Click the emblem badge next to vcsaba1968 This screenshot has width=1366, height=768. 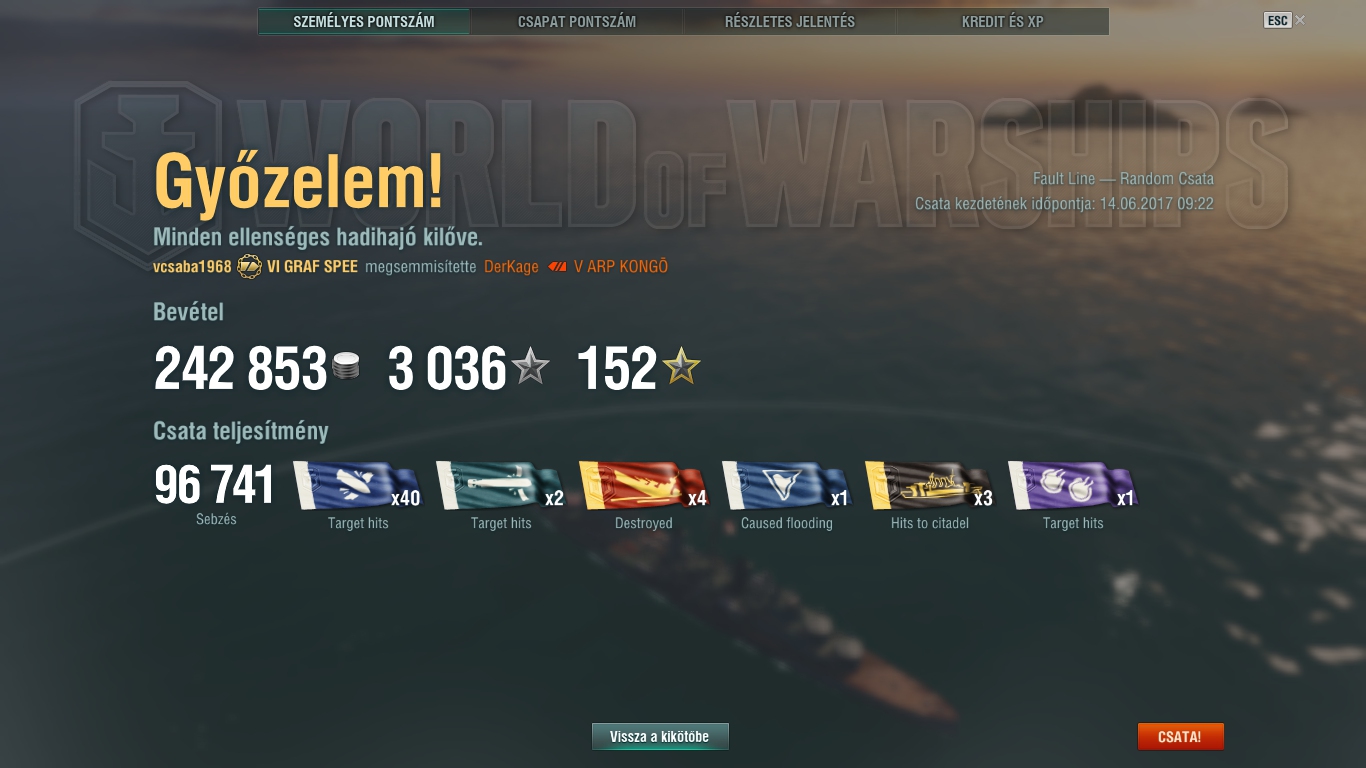(249, 267)
